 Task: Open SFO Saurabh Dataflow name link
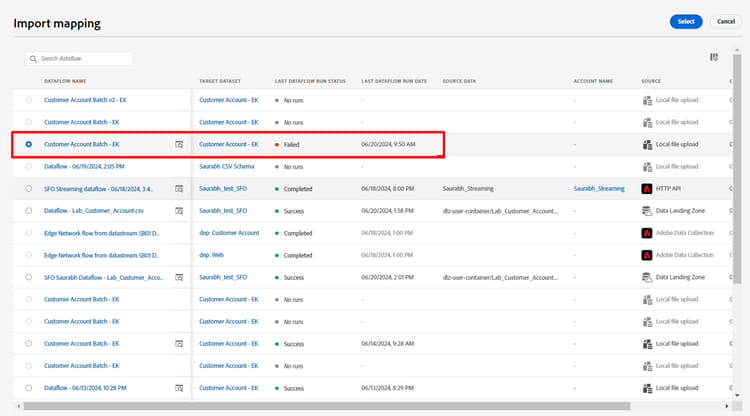[104, 277]
